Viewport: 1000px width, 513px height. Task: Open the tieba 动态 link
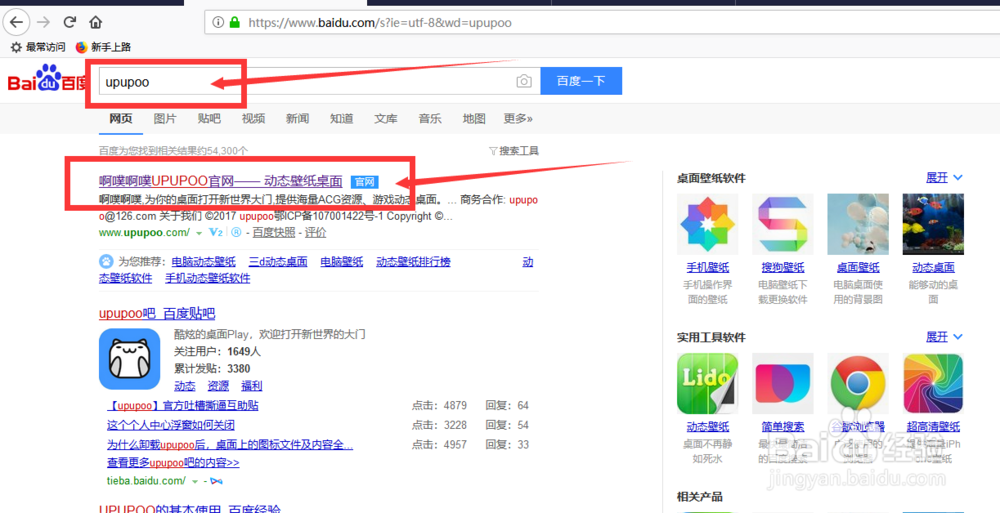pos(185,386)
